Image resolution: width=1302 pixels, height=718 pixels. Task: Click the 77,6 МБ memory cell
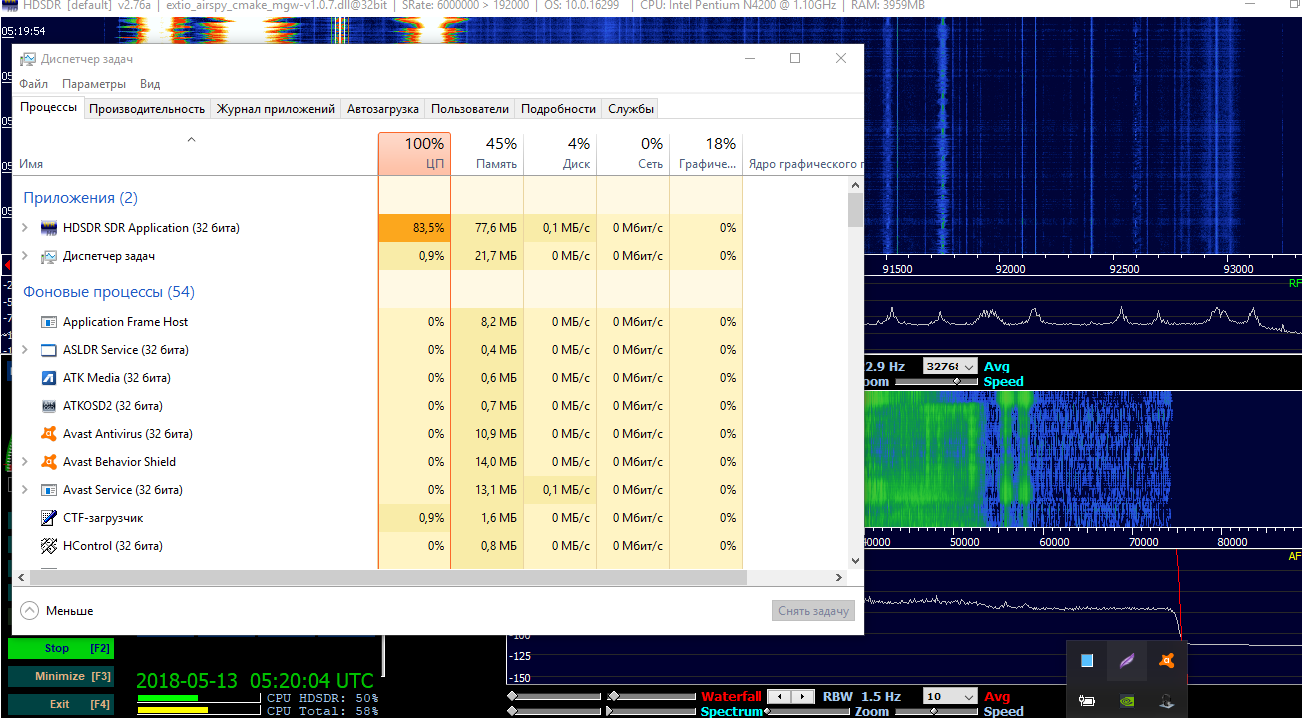tap(487, 228)
